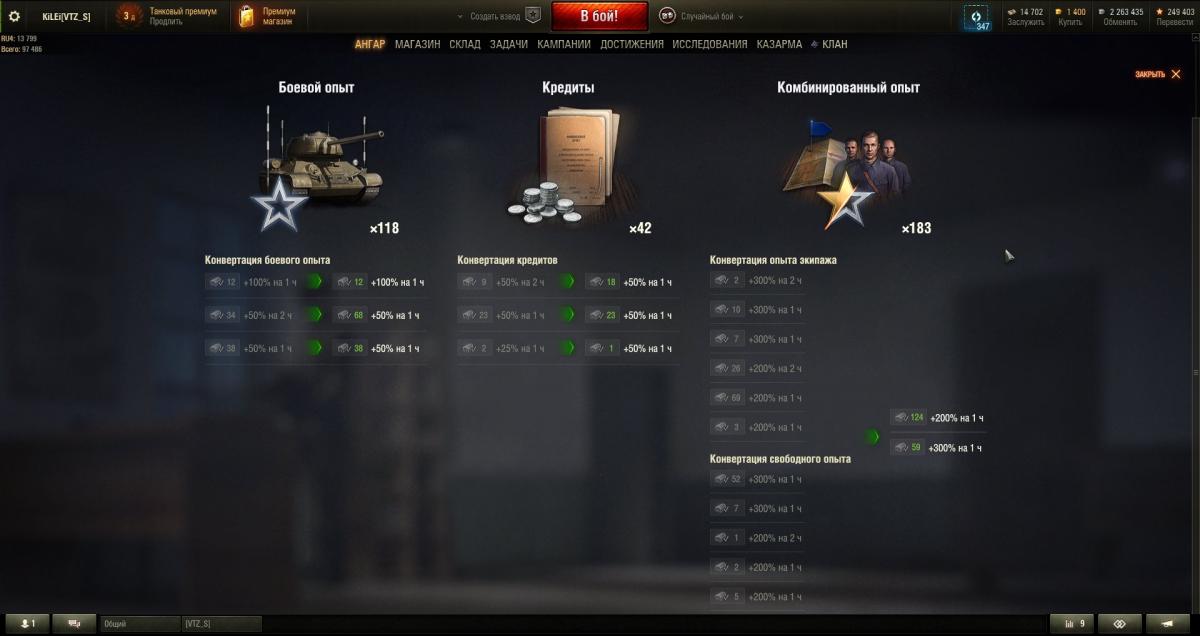Click the Купить gold link
The image size is (1200, 636).
[x=1069, y=22]
